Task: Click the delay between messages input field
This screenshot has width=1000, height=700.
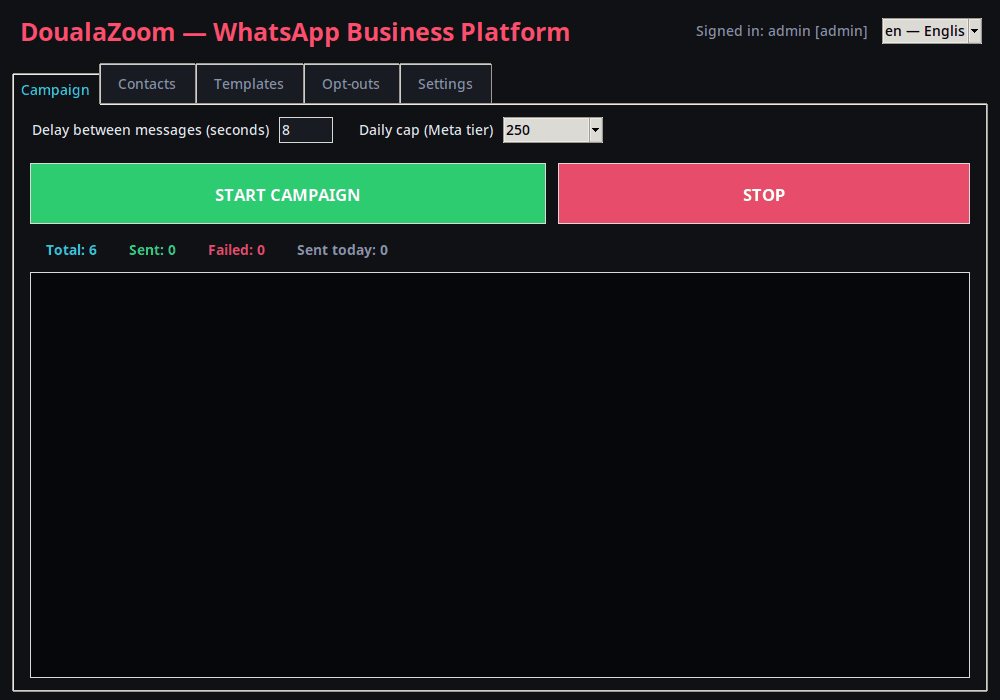Action: click(305, 130)
